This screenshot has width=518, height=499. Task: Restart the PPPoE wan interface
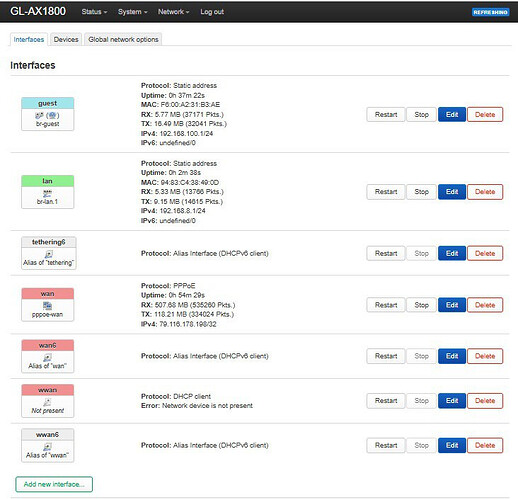point(386,305)
